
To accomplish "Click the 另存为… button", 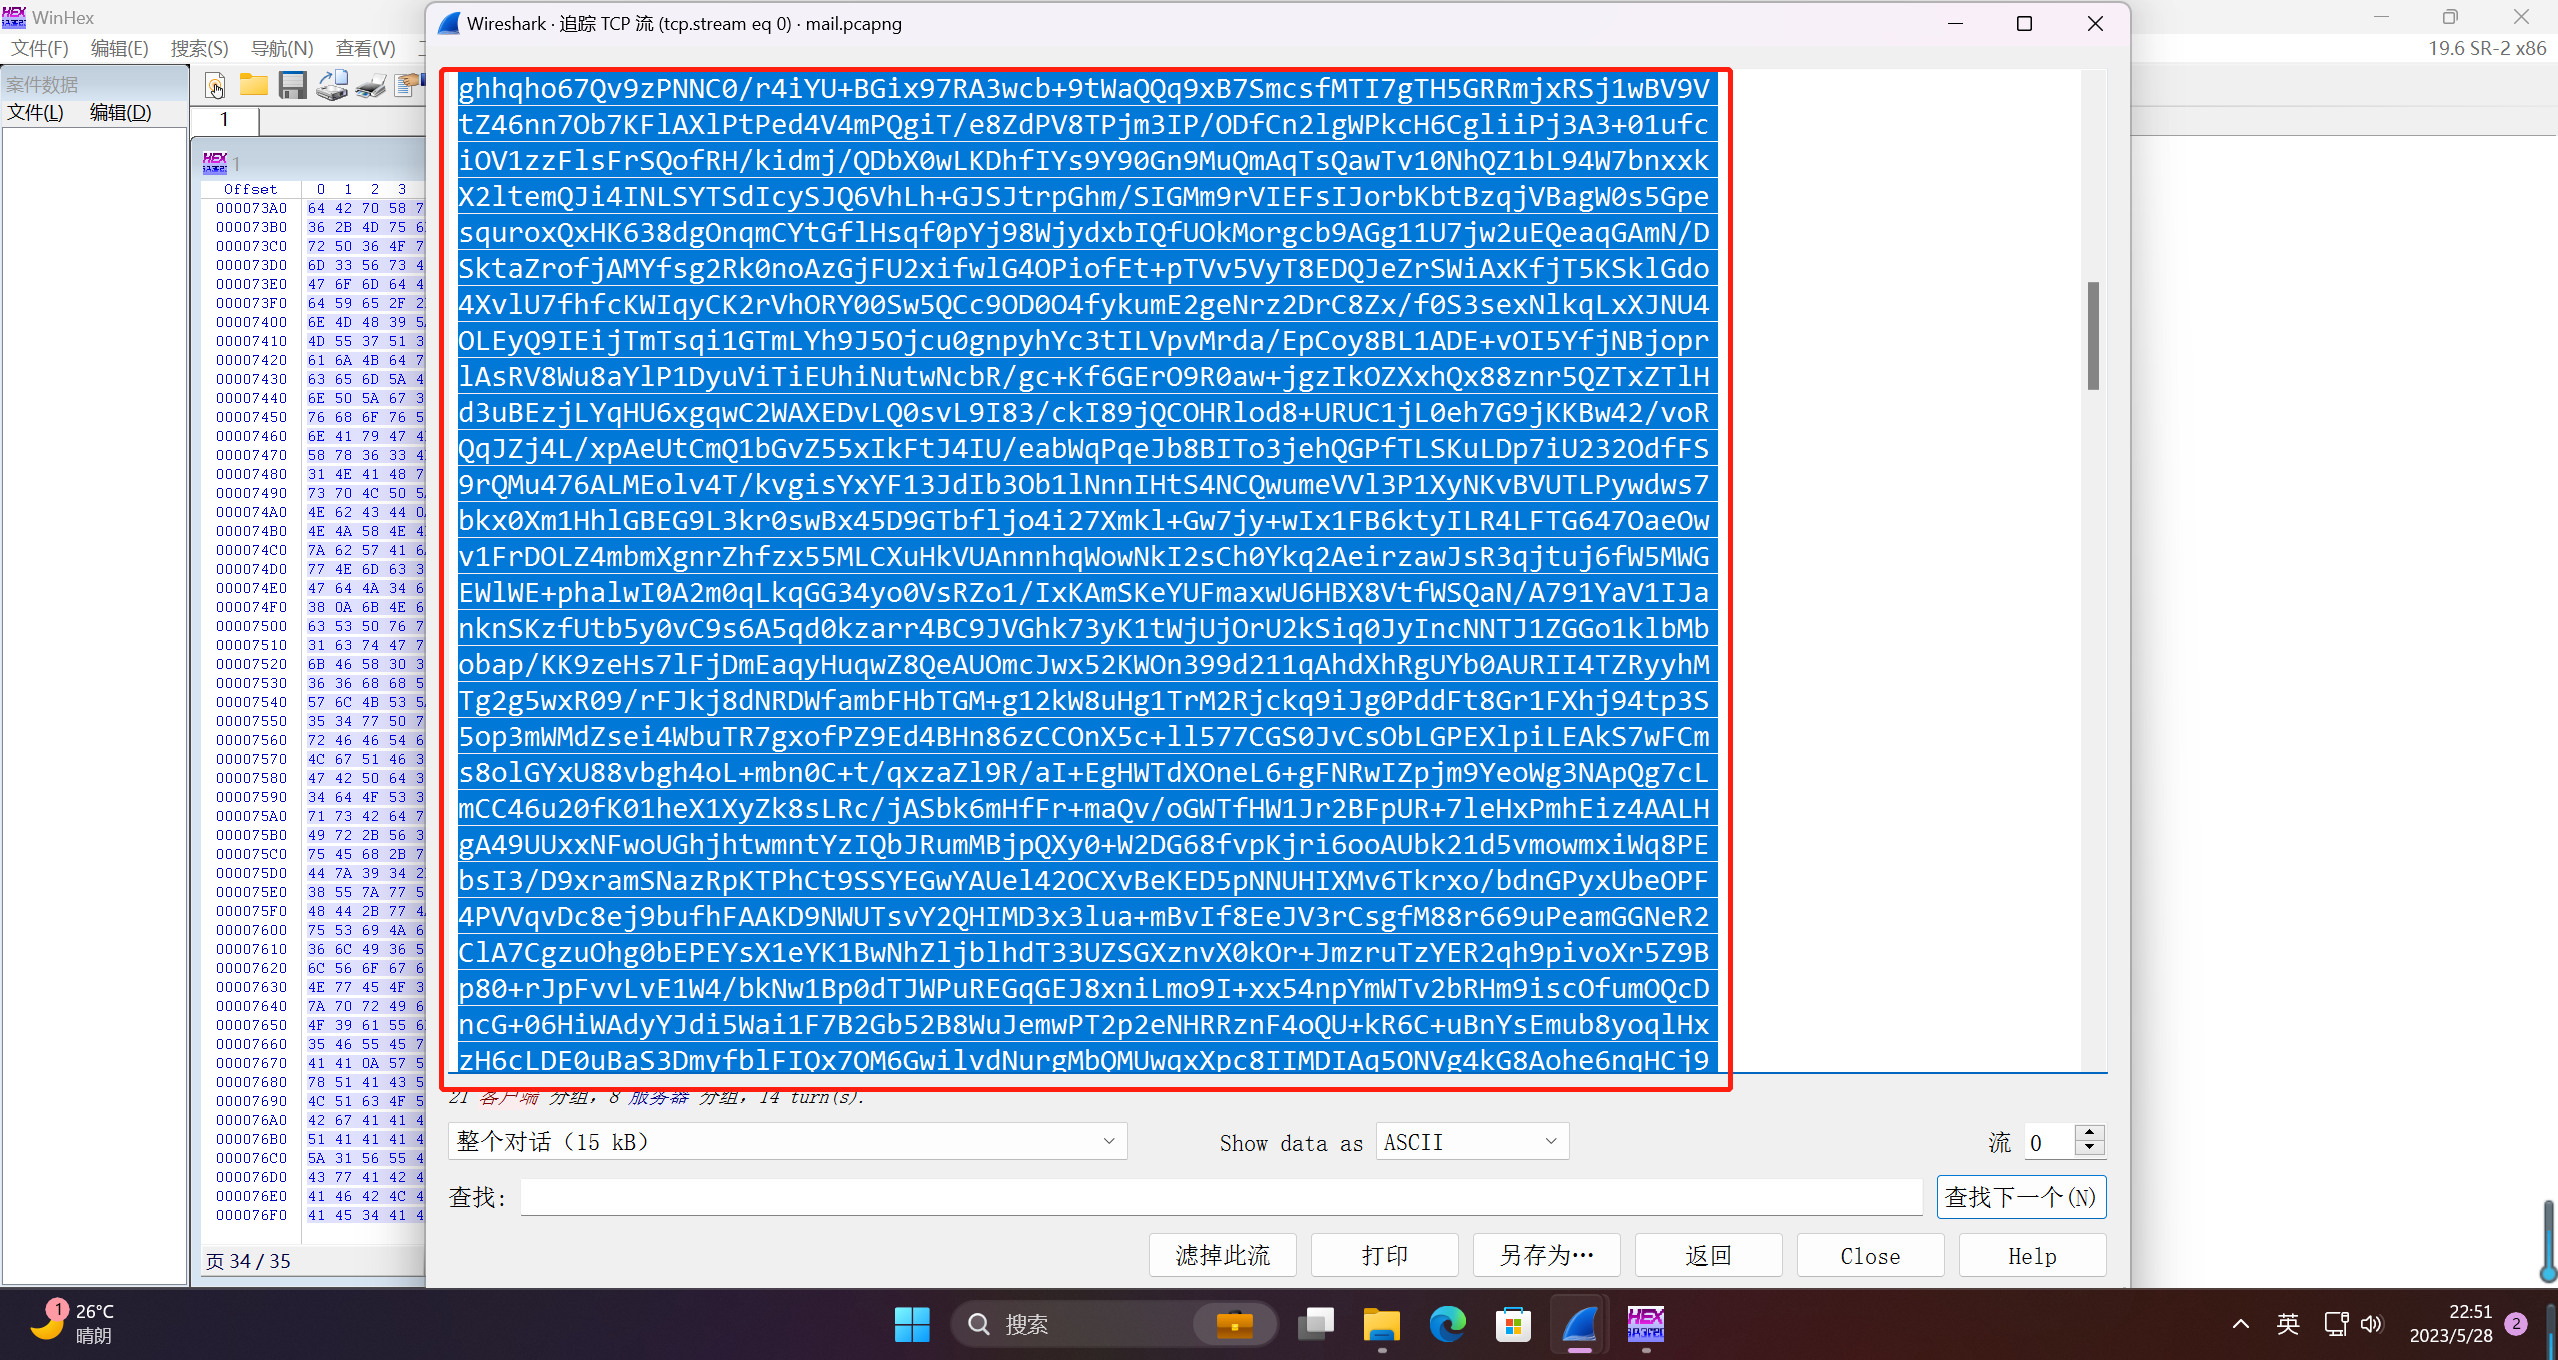I will pyautogui.click(x=1546, y=1255).
